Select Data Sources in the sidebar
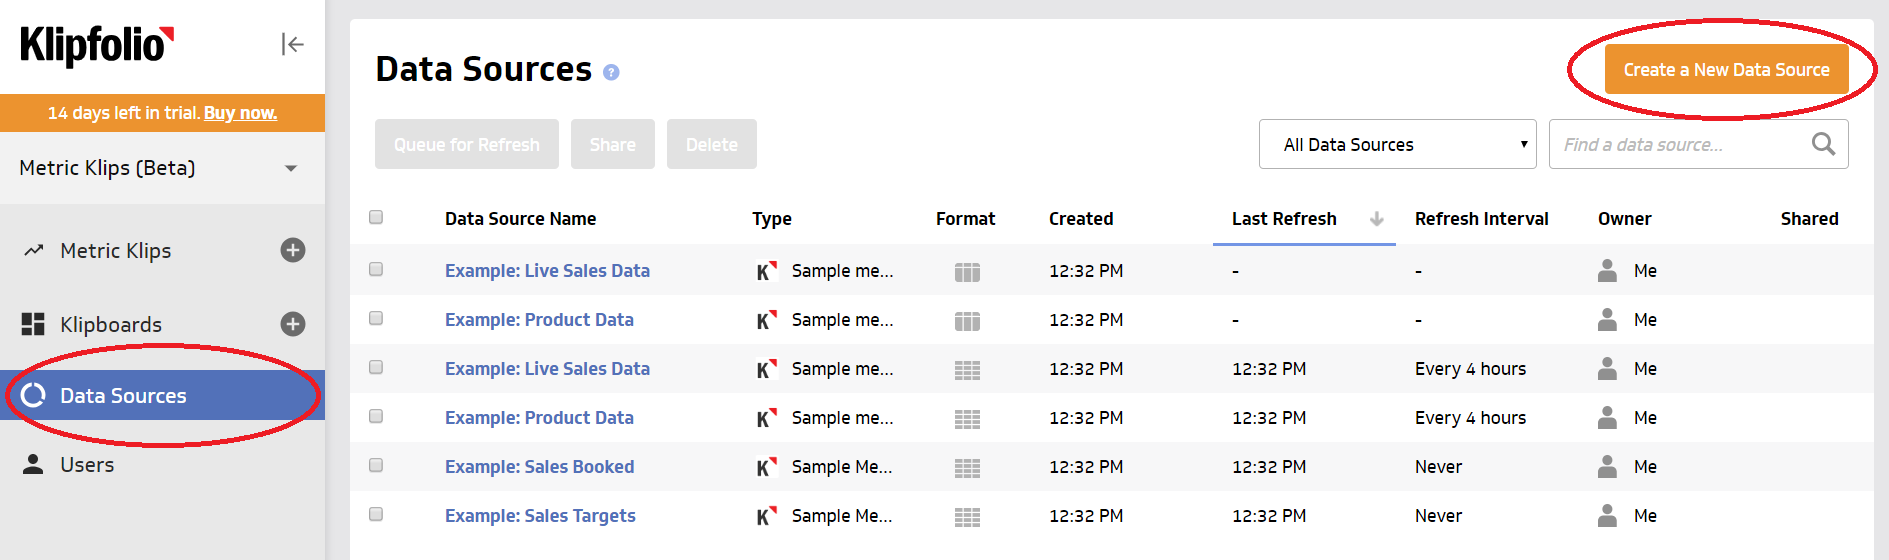The image size is (1889, 560). coord(162,395)
